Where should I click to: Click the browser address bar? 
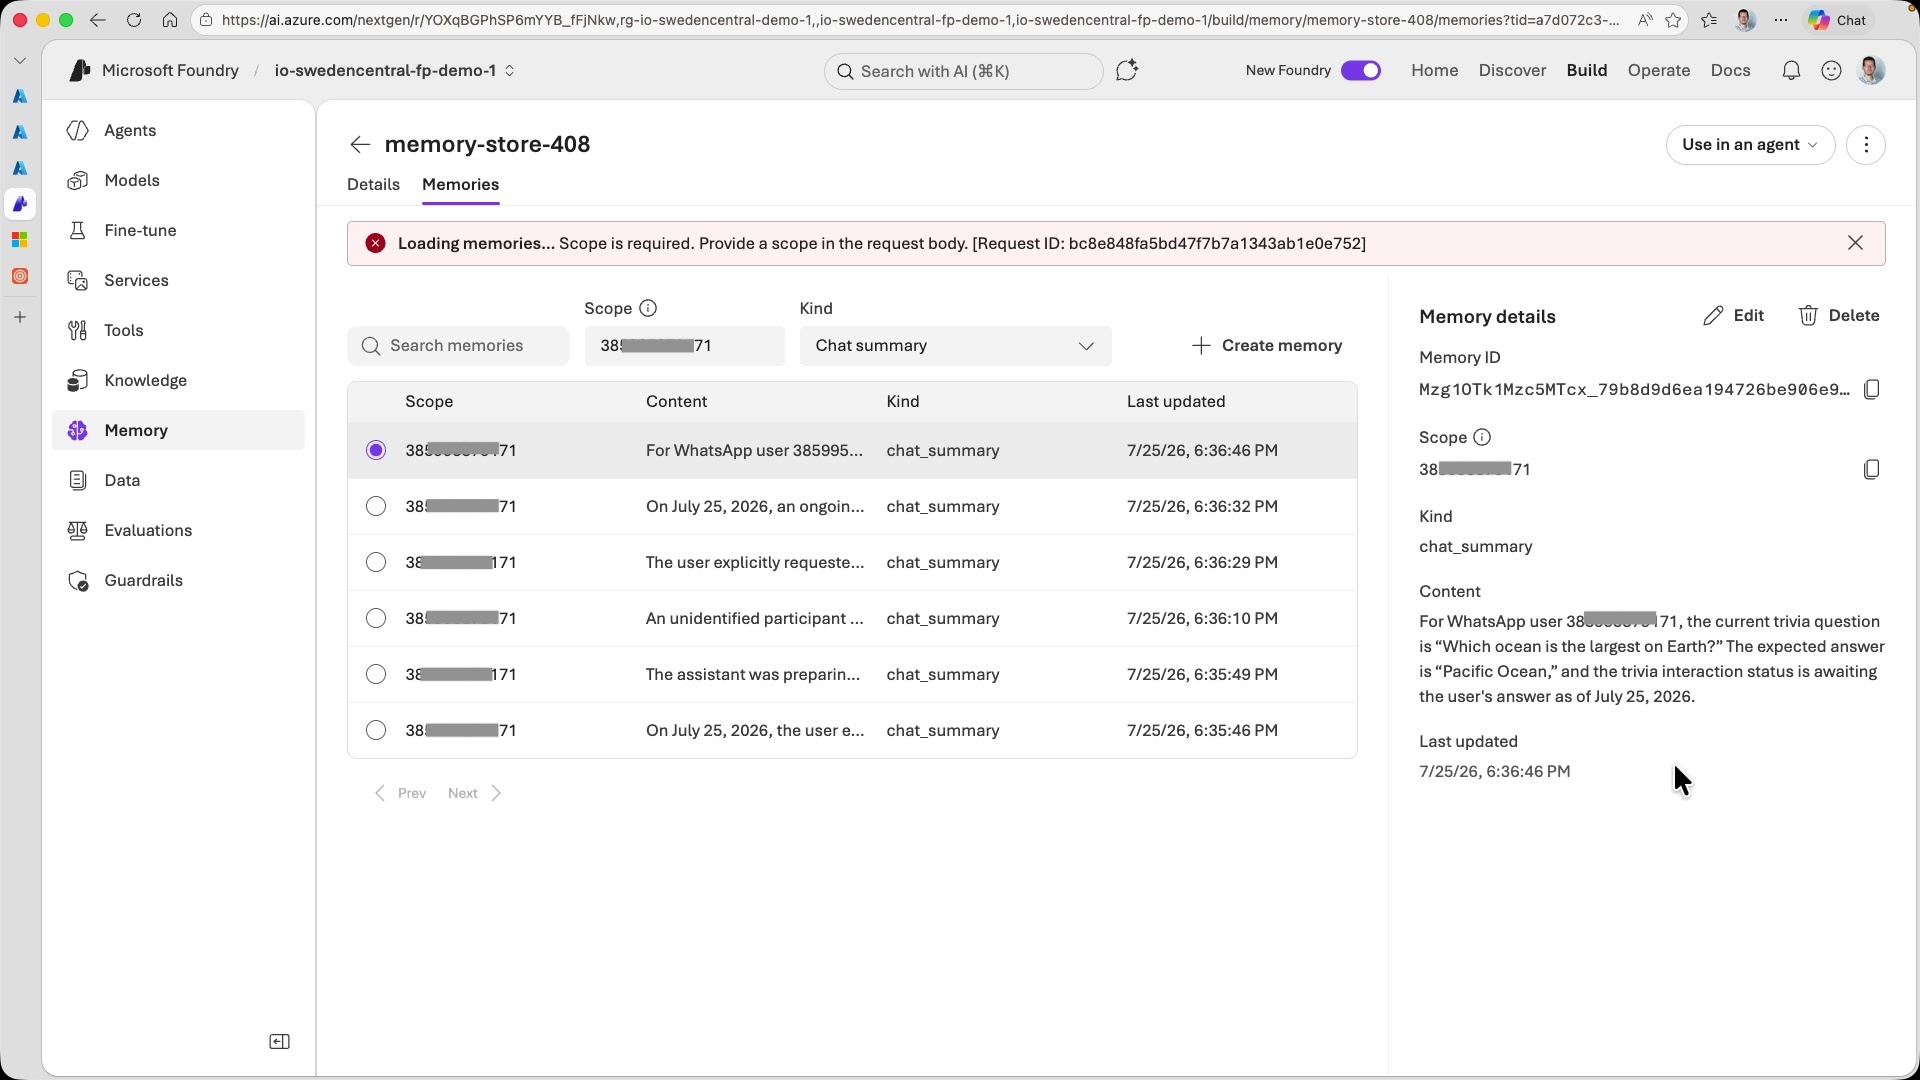tap(920, 20)
